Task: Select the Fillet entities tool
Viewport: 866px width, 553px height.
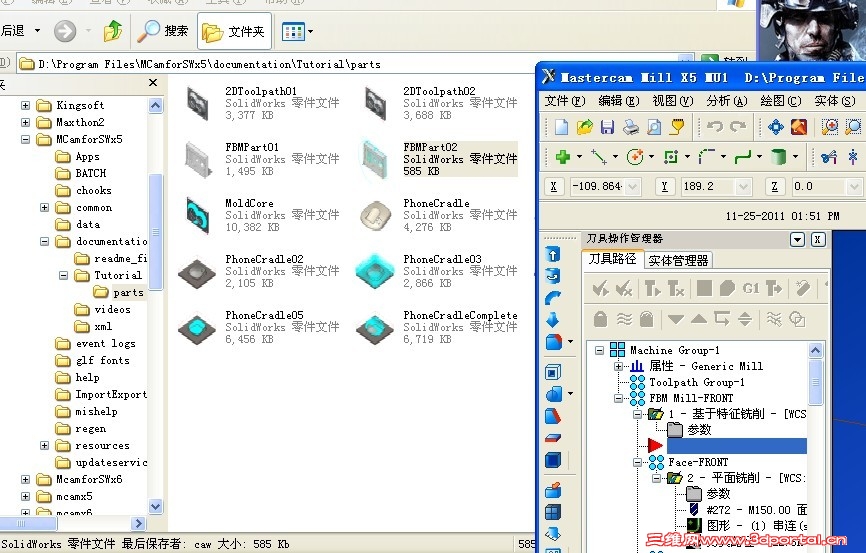Action: point(707,157)
